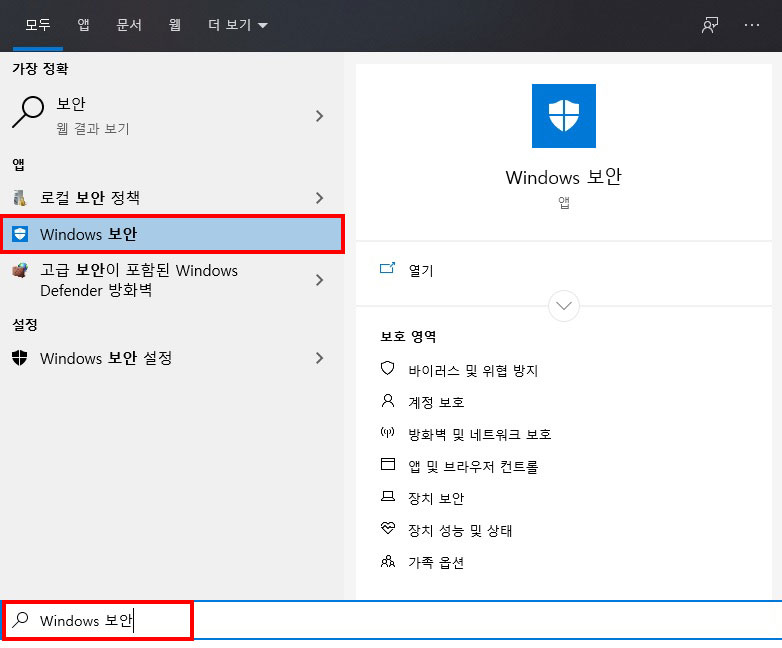Open 방화벽 및 네트워크 보호
This screenshot has width=782, height=648.
pyautogui.click(x=480, y=434)
